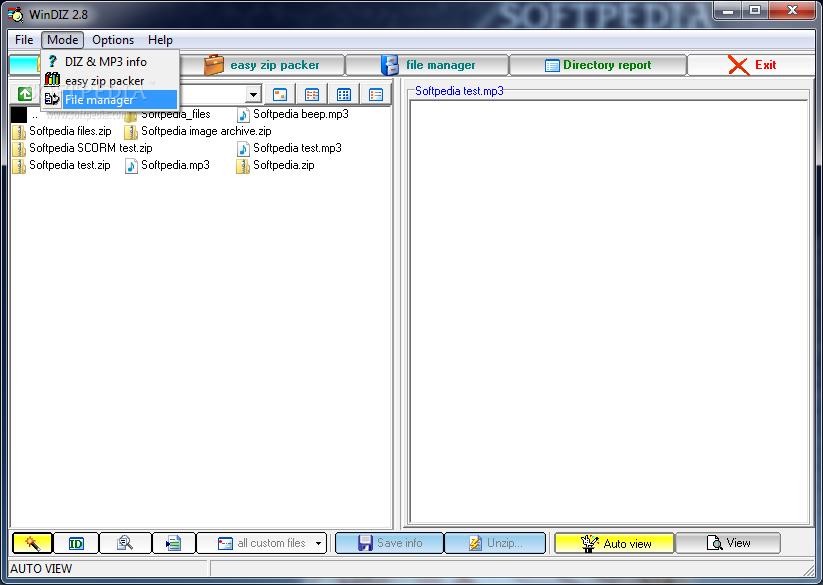This screenshot has width=823, height=585.
Task: Click the yellow magic wand button
Action: [33, 543]
